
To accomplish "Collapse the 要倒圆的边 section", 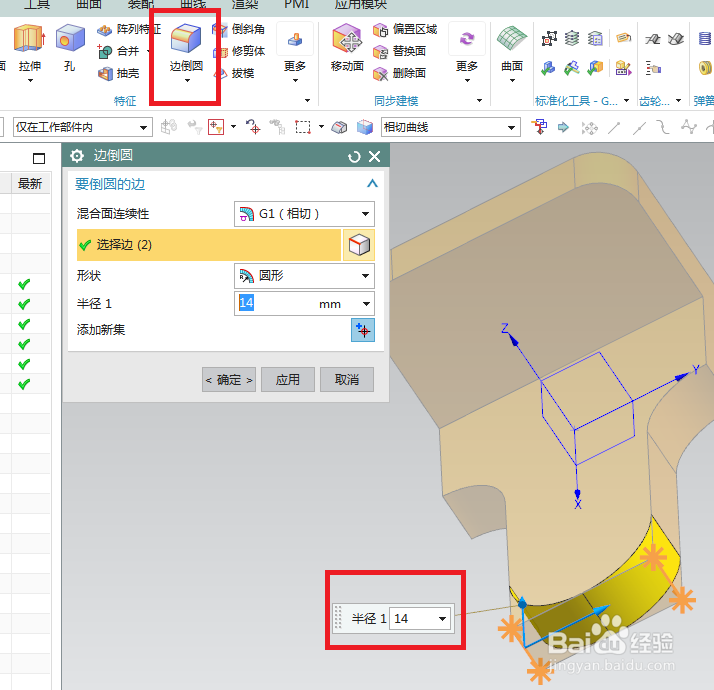I will (x=372, y=184).
